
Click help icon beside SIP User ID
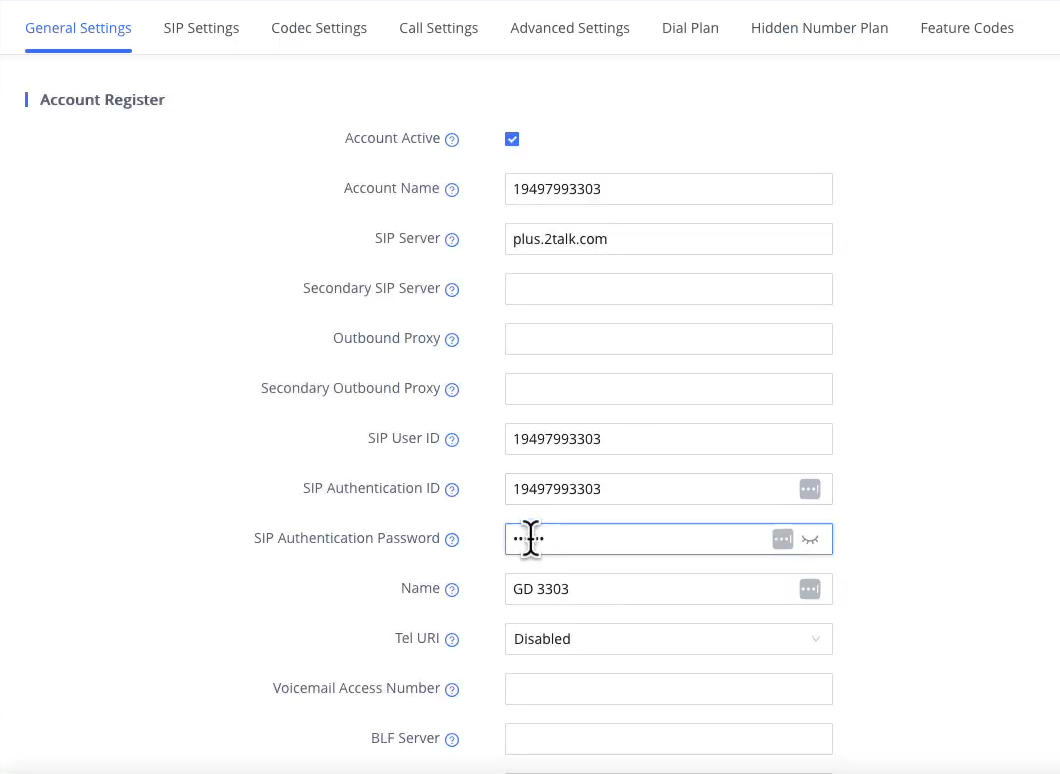click(x=452, y=440)
